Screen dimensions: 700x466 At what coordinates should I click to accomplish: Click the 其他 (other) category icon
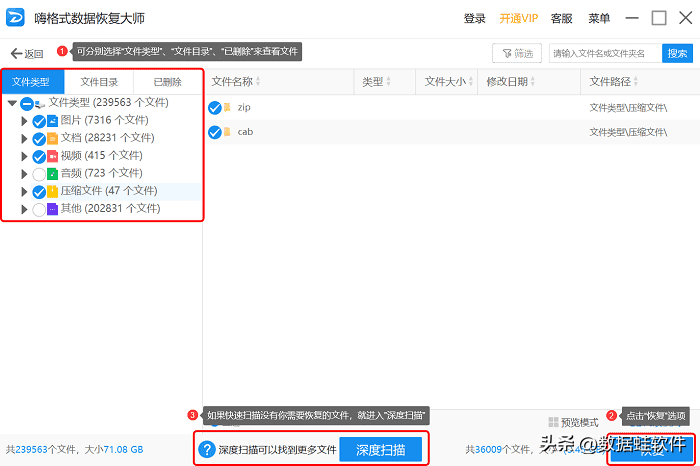[x=53, y=209]
